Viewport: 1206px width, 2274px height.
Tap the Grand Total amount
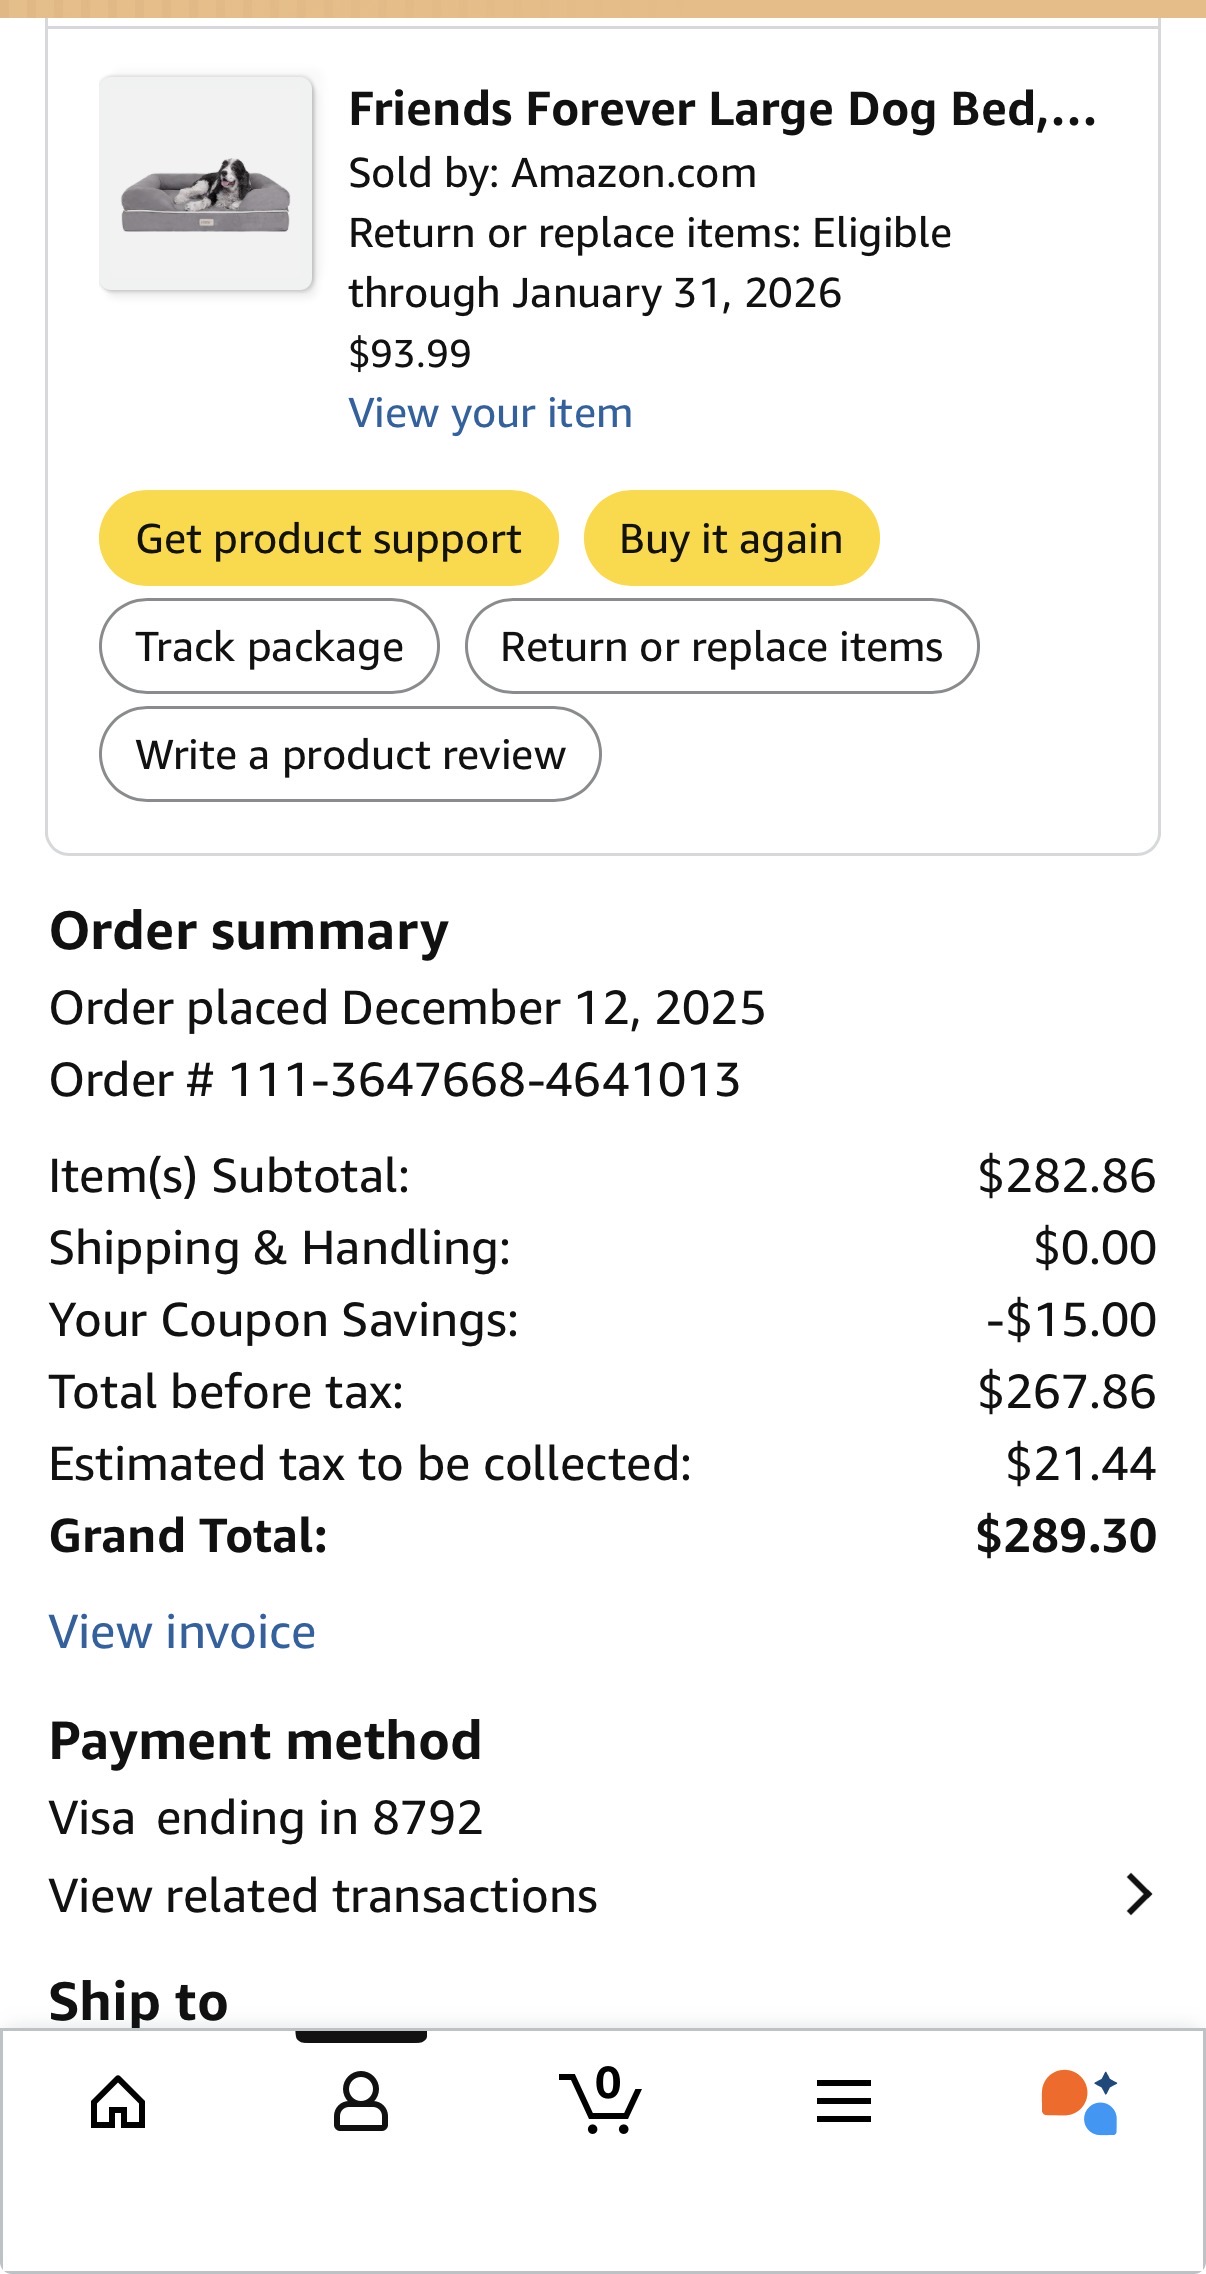(x=1066, y=1535)
